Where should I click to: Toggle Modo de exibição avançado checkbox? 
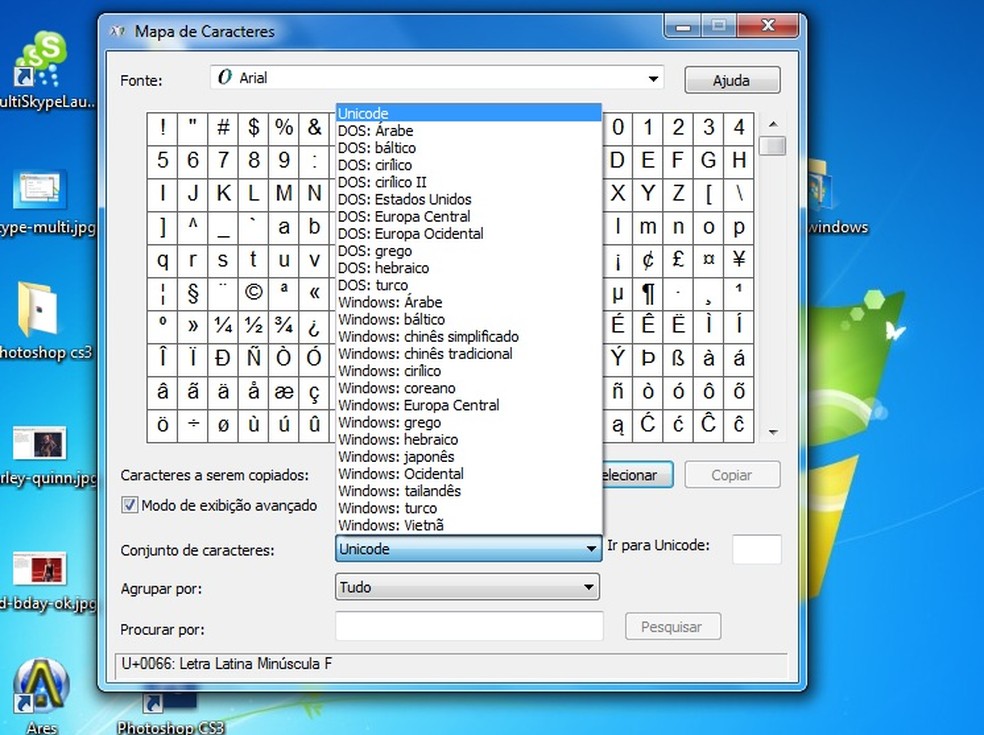[129, 505]
